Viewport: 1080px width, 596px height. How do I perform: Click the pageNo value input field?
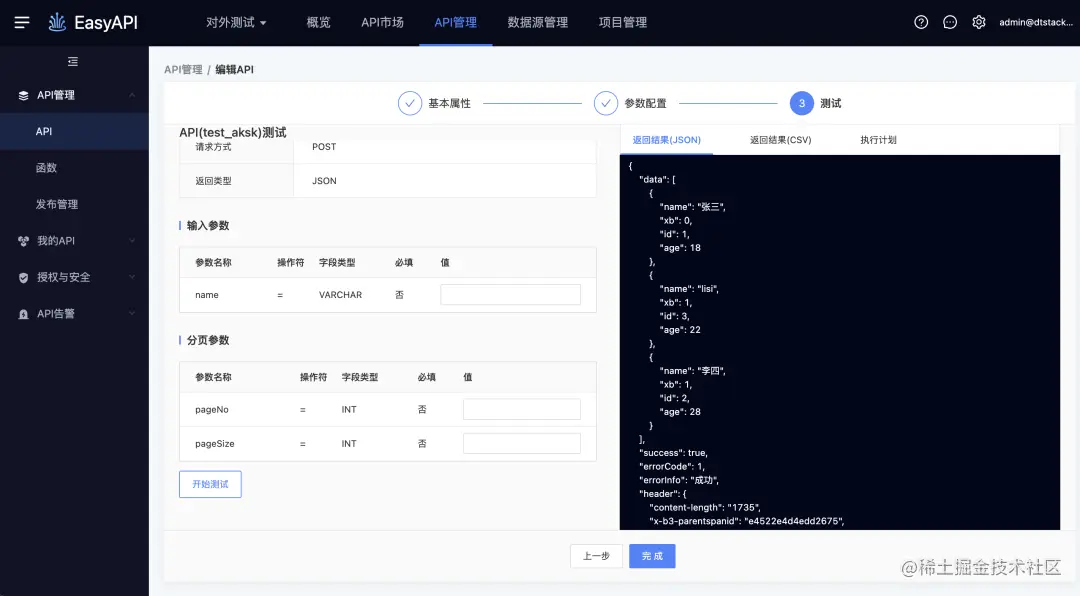point(521,409)
